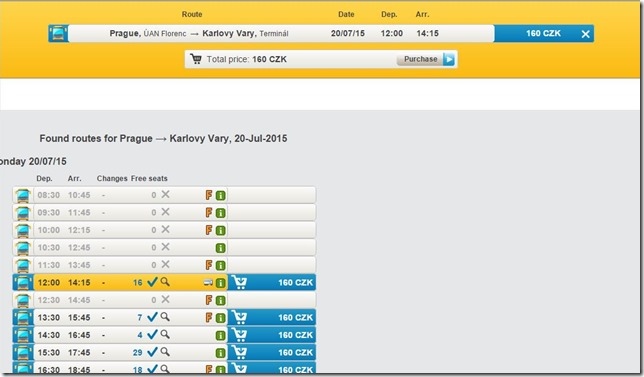Open the info icon for 10:00 departure
This screenshot has height=377, width=644.
tap(221, 230)
